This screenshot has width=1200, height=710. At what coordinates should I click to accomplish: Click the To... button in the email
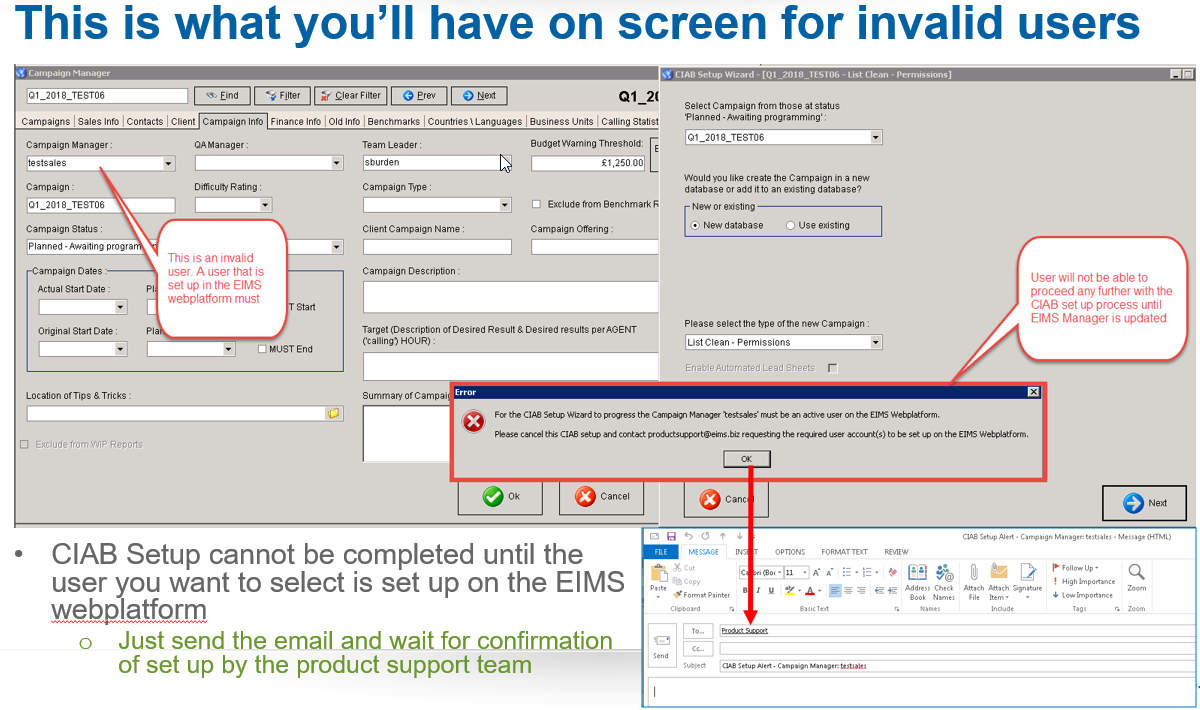click(x=696, y=631)
